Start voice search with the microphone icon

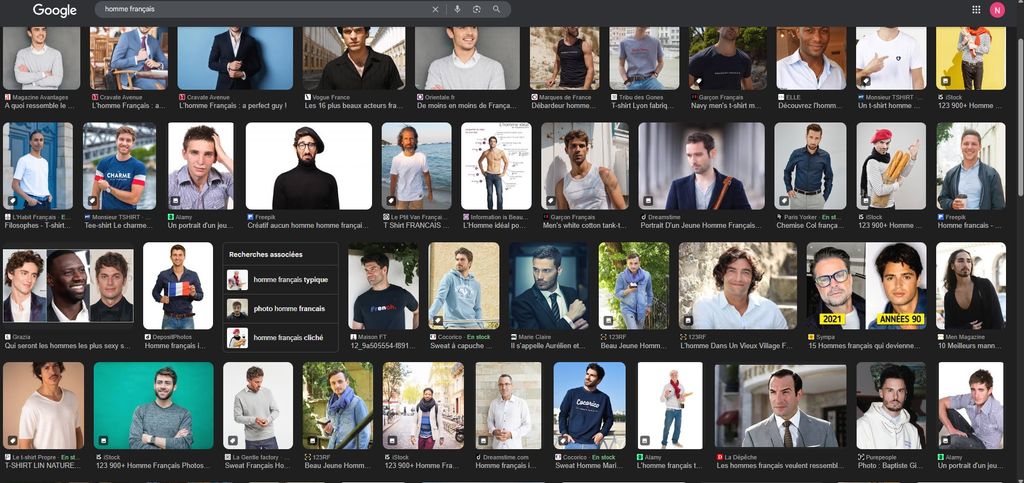[457, 10]
